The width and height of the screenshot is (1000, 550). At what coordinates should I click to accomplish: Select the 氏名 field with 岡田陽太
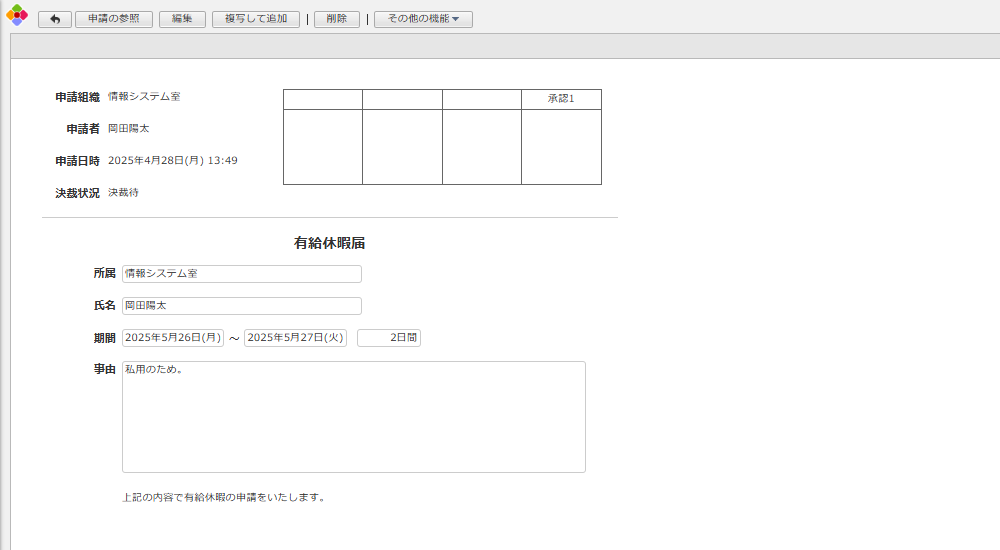pos(241,306)
